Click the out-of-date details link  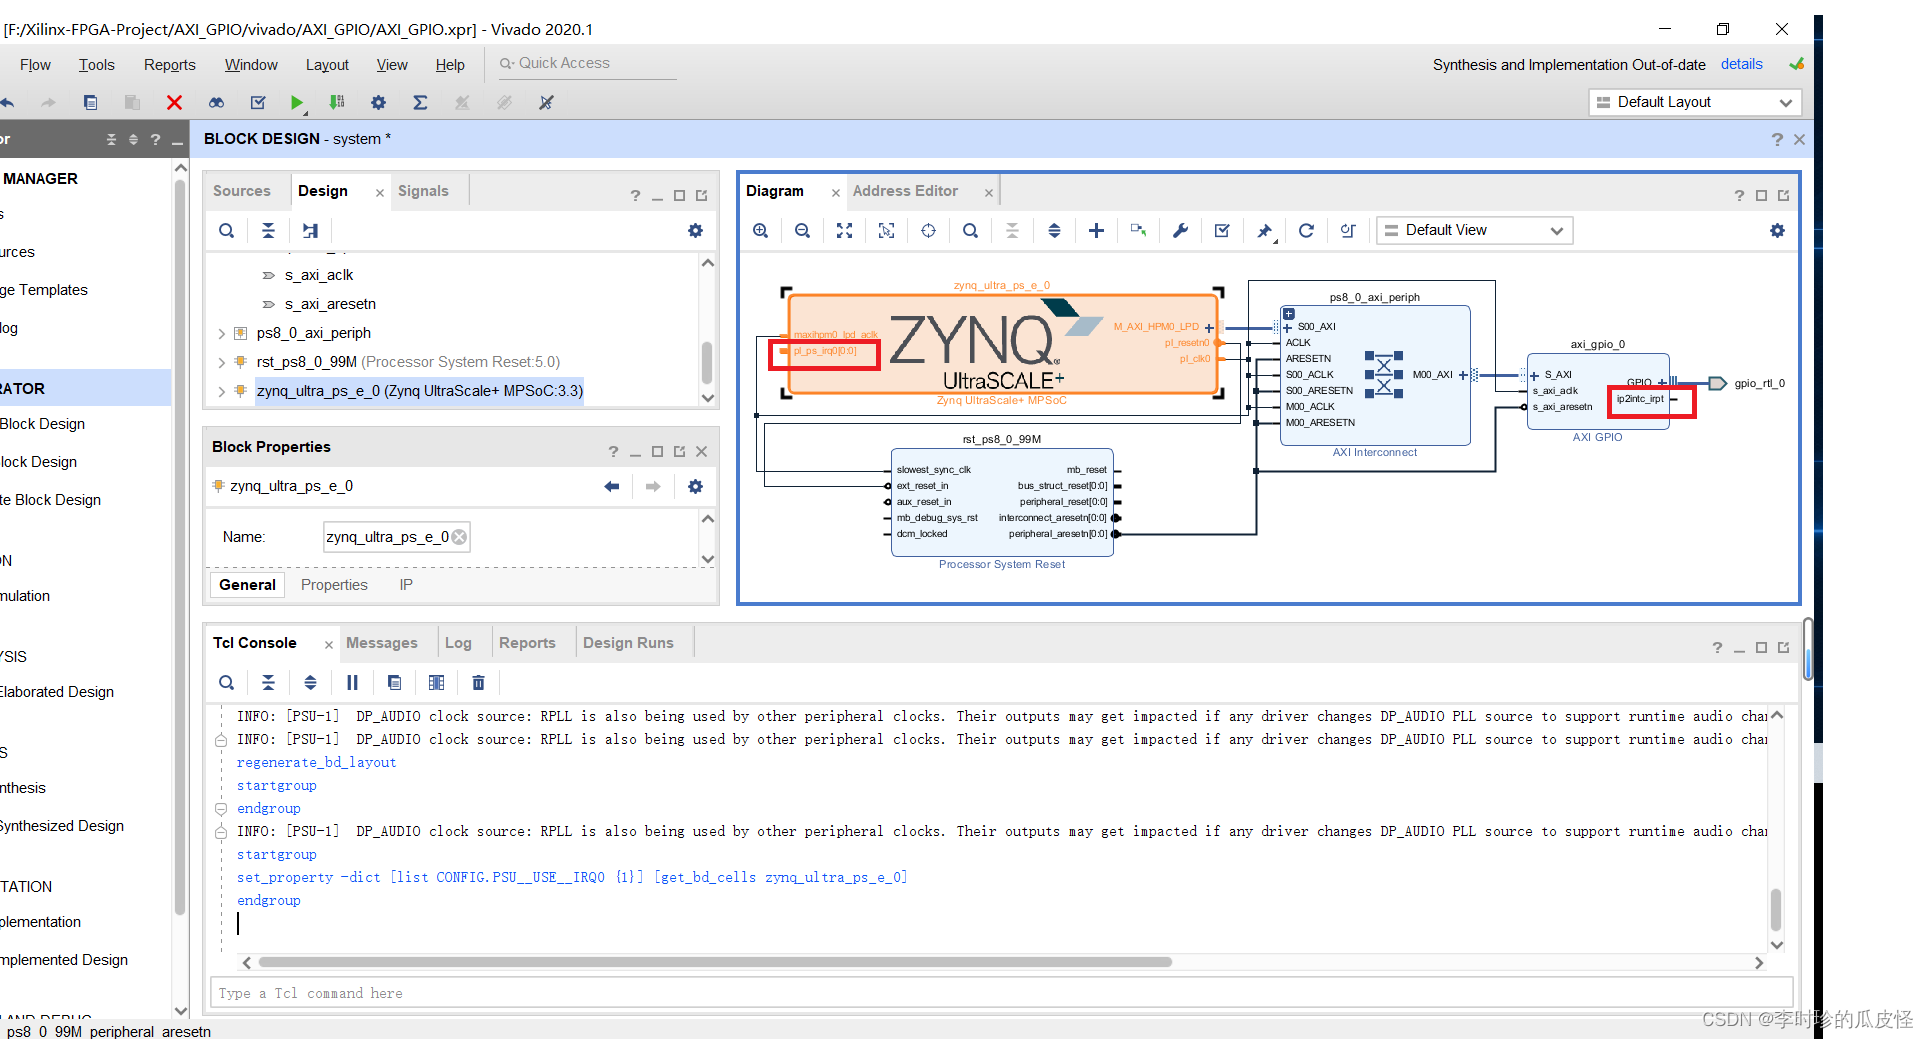[1741, 64]
